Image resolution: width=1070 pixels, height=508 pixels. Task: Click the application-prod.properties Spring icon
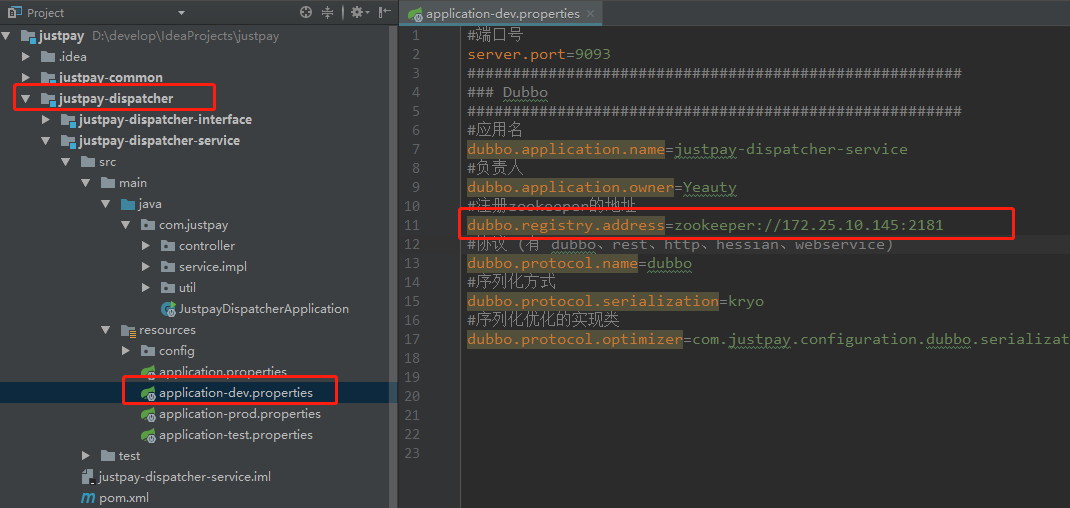[148, 414]
